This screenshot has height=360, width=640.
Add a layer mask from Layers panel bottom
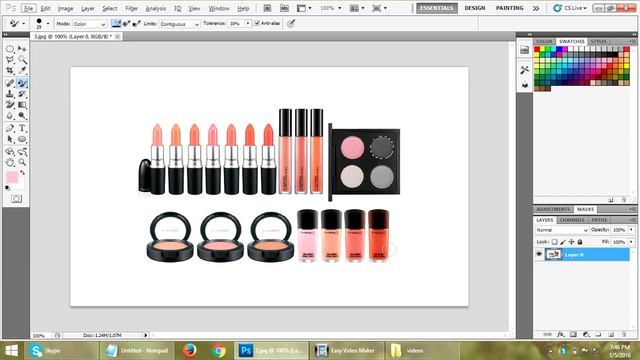pyautogui.click(x=573, y=334)
